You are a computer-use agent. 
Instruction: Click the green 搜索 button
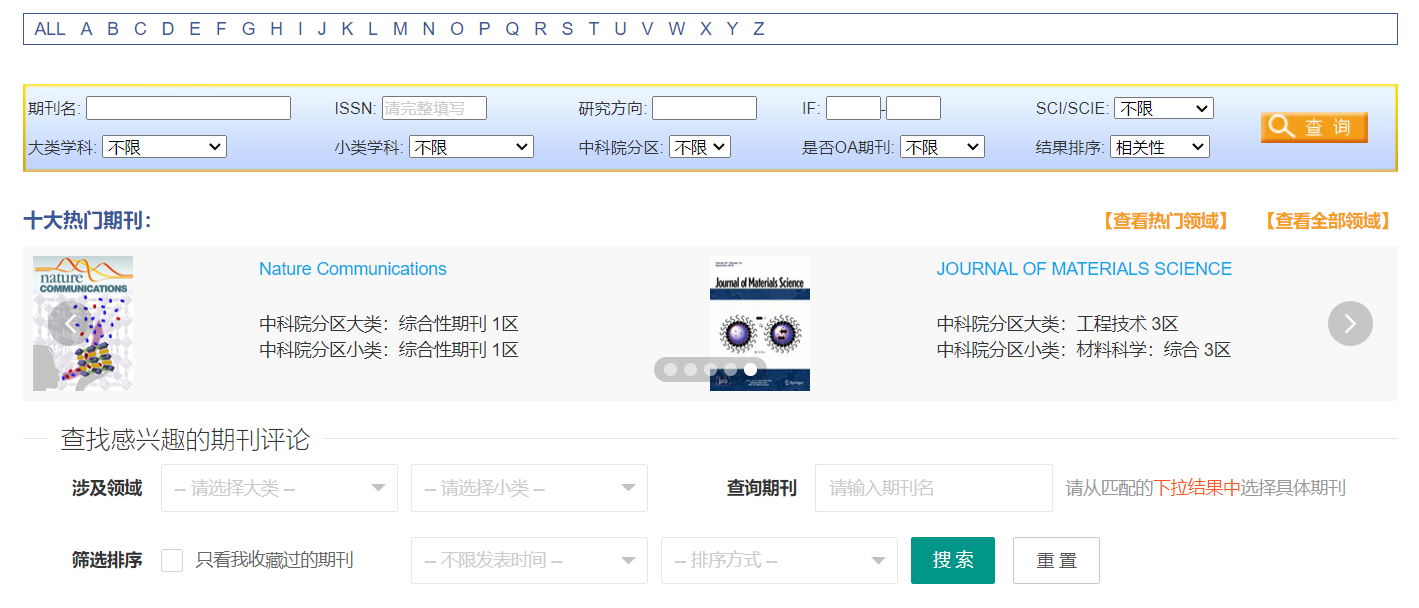pos(953,560)
